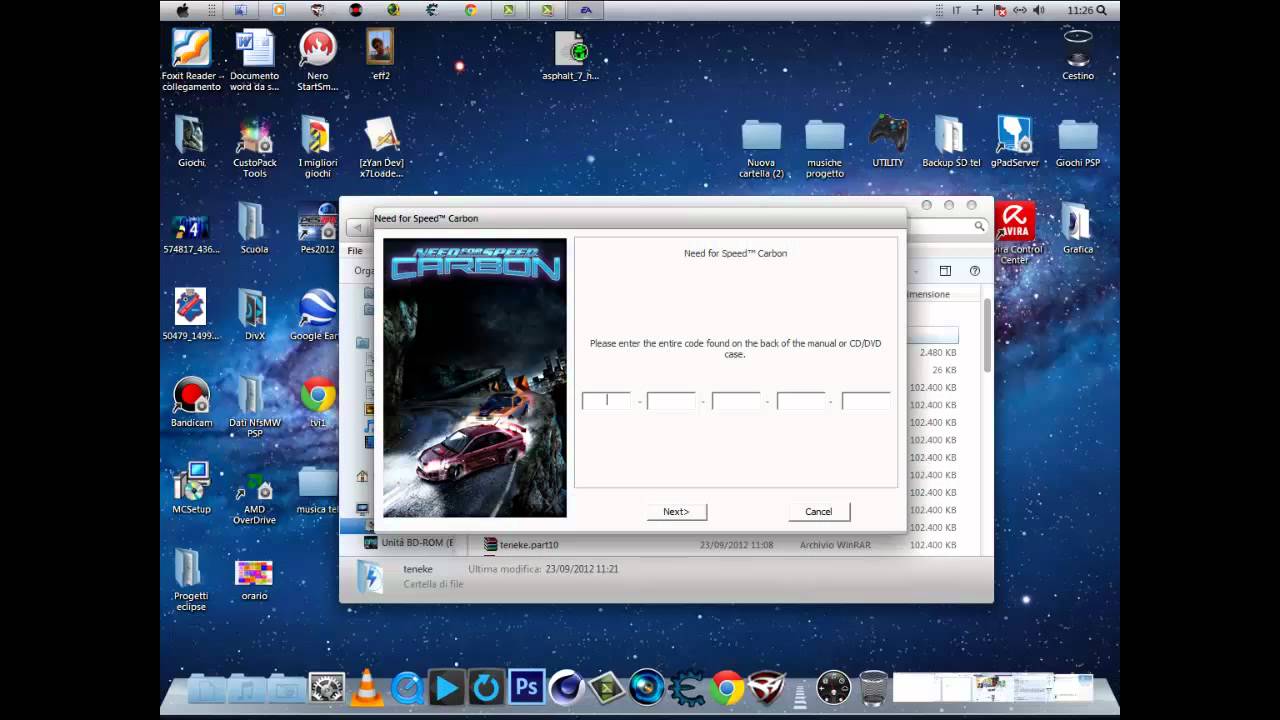Select the asphalt_7_h desktop file icon
Image resolution: width=1280 pixels, height=720 pixels.
click(x=570, y=55)
